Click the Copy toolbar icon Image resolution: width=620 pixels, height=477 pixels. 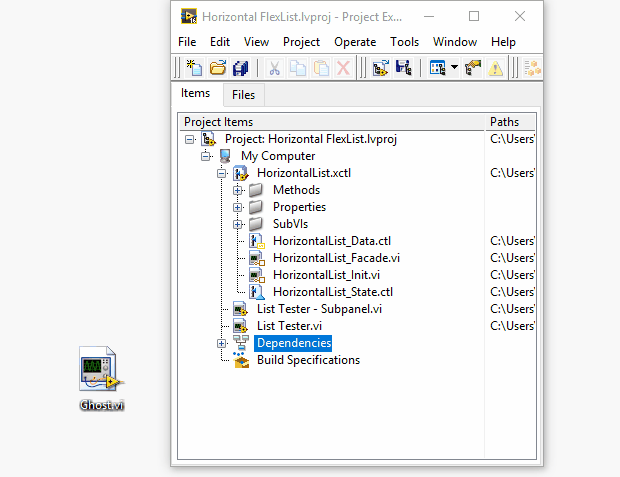tap(298, 68)
